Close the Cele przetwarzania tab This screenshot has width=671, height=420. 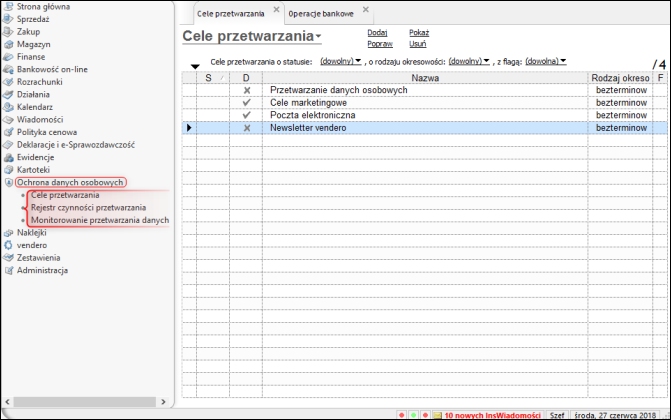276,9
